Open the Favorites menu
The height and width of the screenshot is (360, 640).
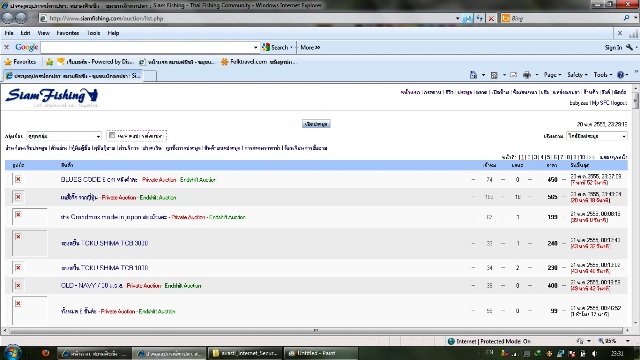pyautogui.click(x=68, y=33)
